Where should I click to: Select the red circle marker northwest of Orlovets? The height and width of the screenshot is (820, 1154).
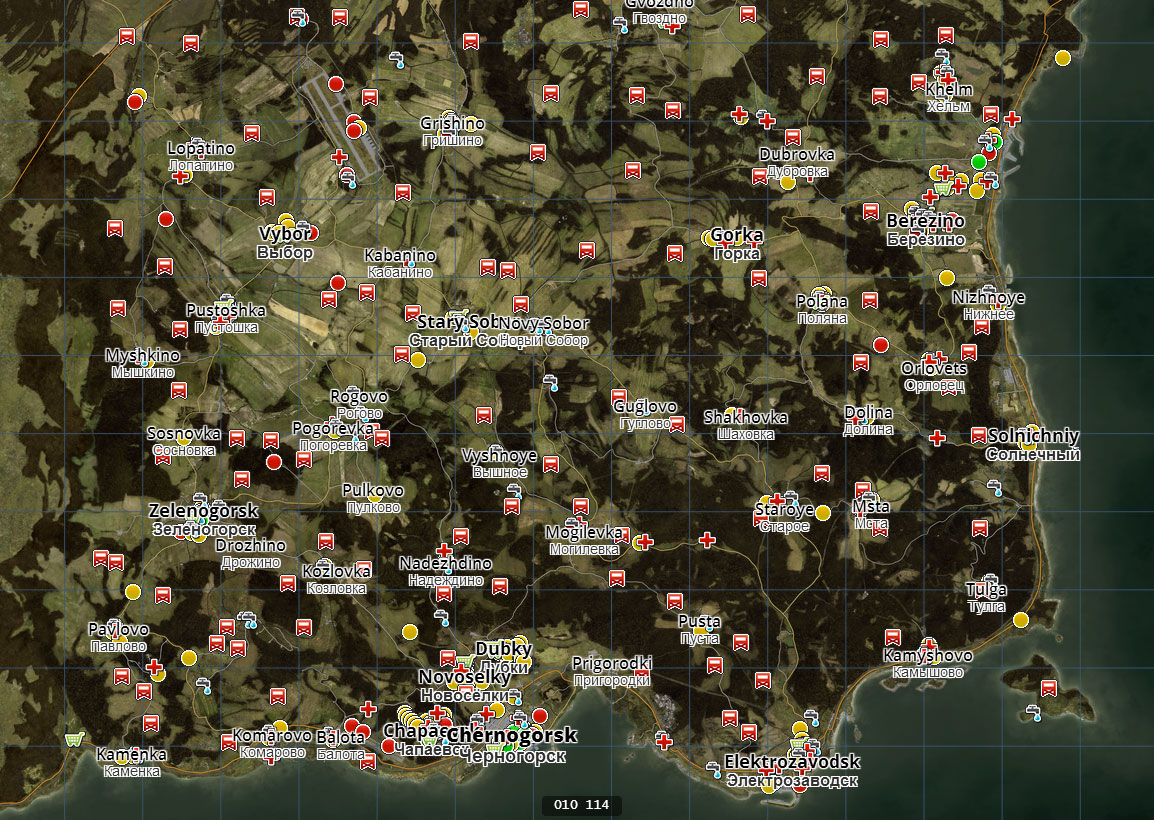[x=881, y=344]
